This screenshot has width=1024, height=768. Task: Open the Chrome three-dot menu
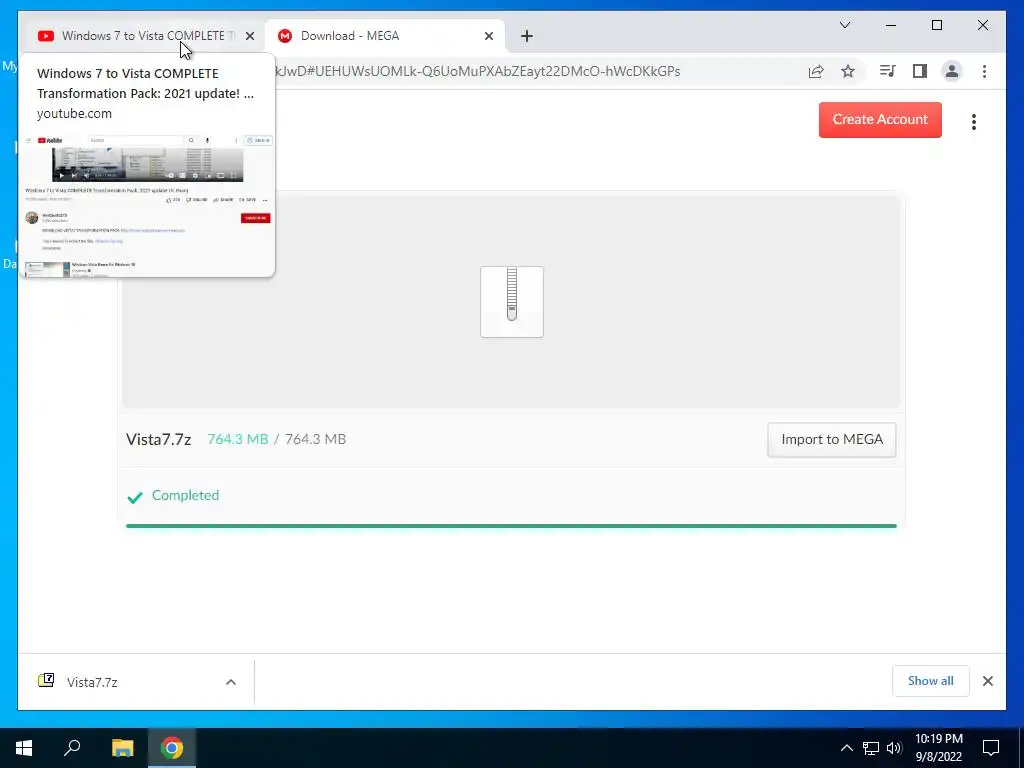tap(984, 71)
